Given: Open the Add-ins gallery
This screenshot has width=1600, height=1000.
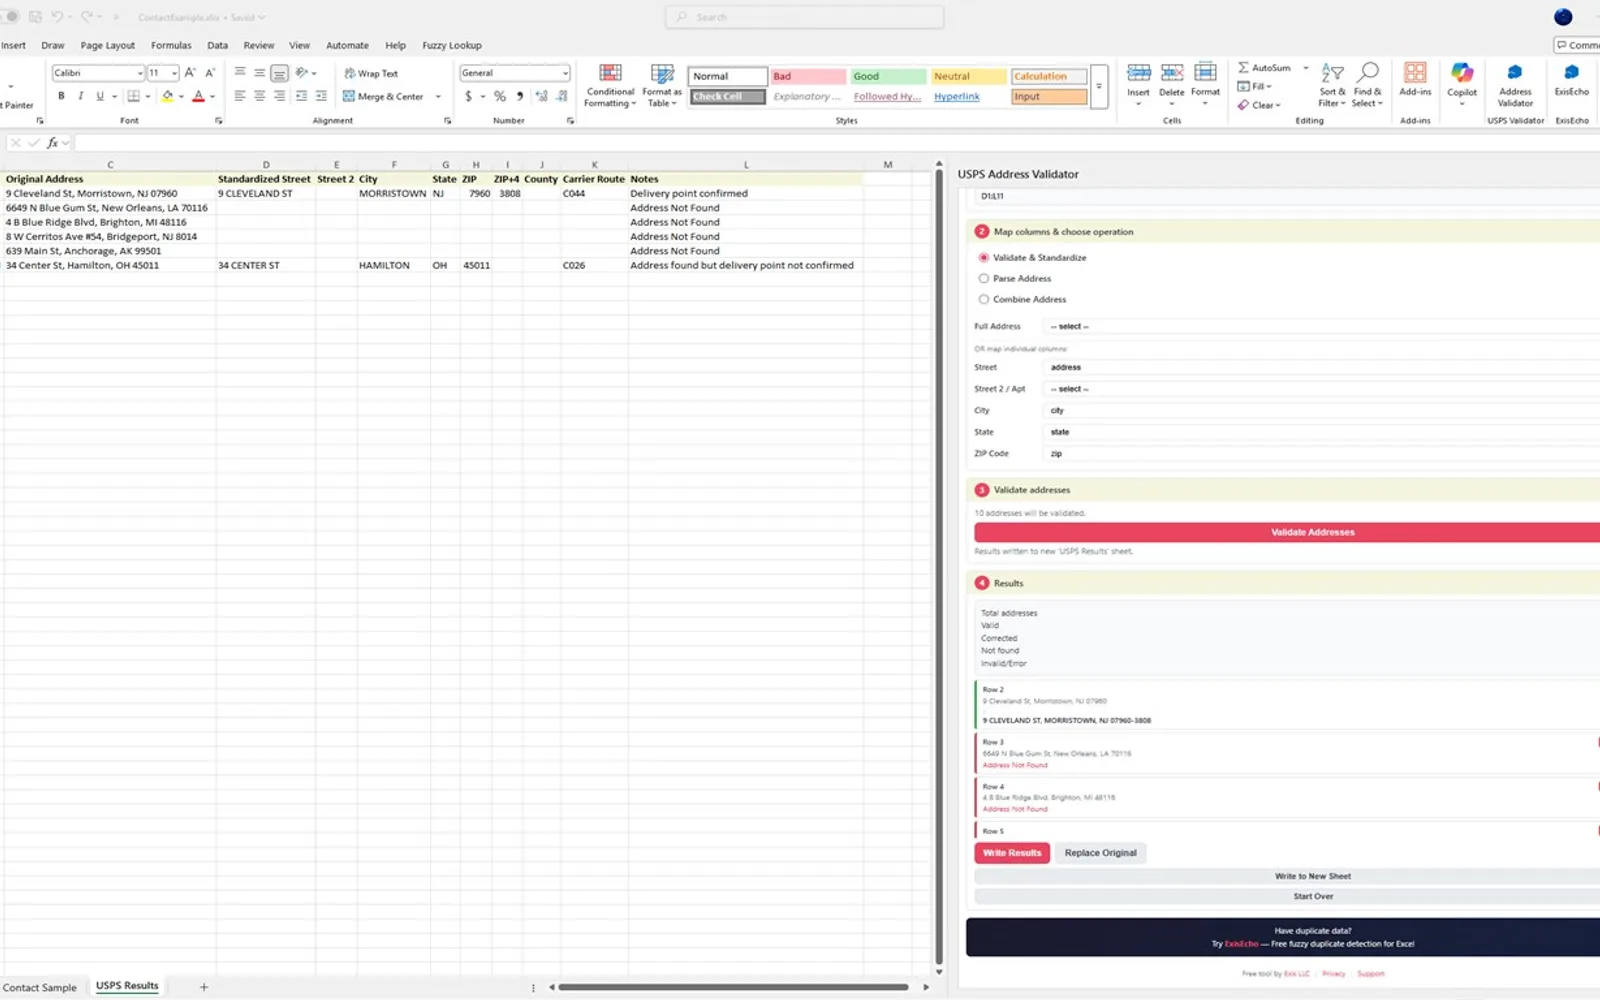Looking at the screenshot, I should [1415, 80].
